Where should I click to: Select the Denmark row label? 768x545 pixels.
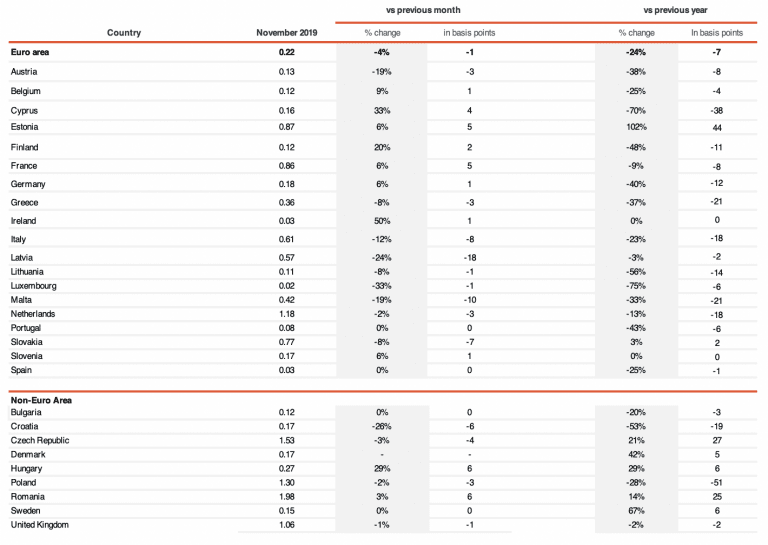(27, 454)
